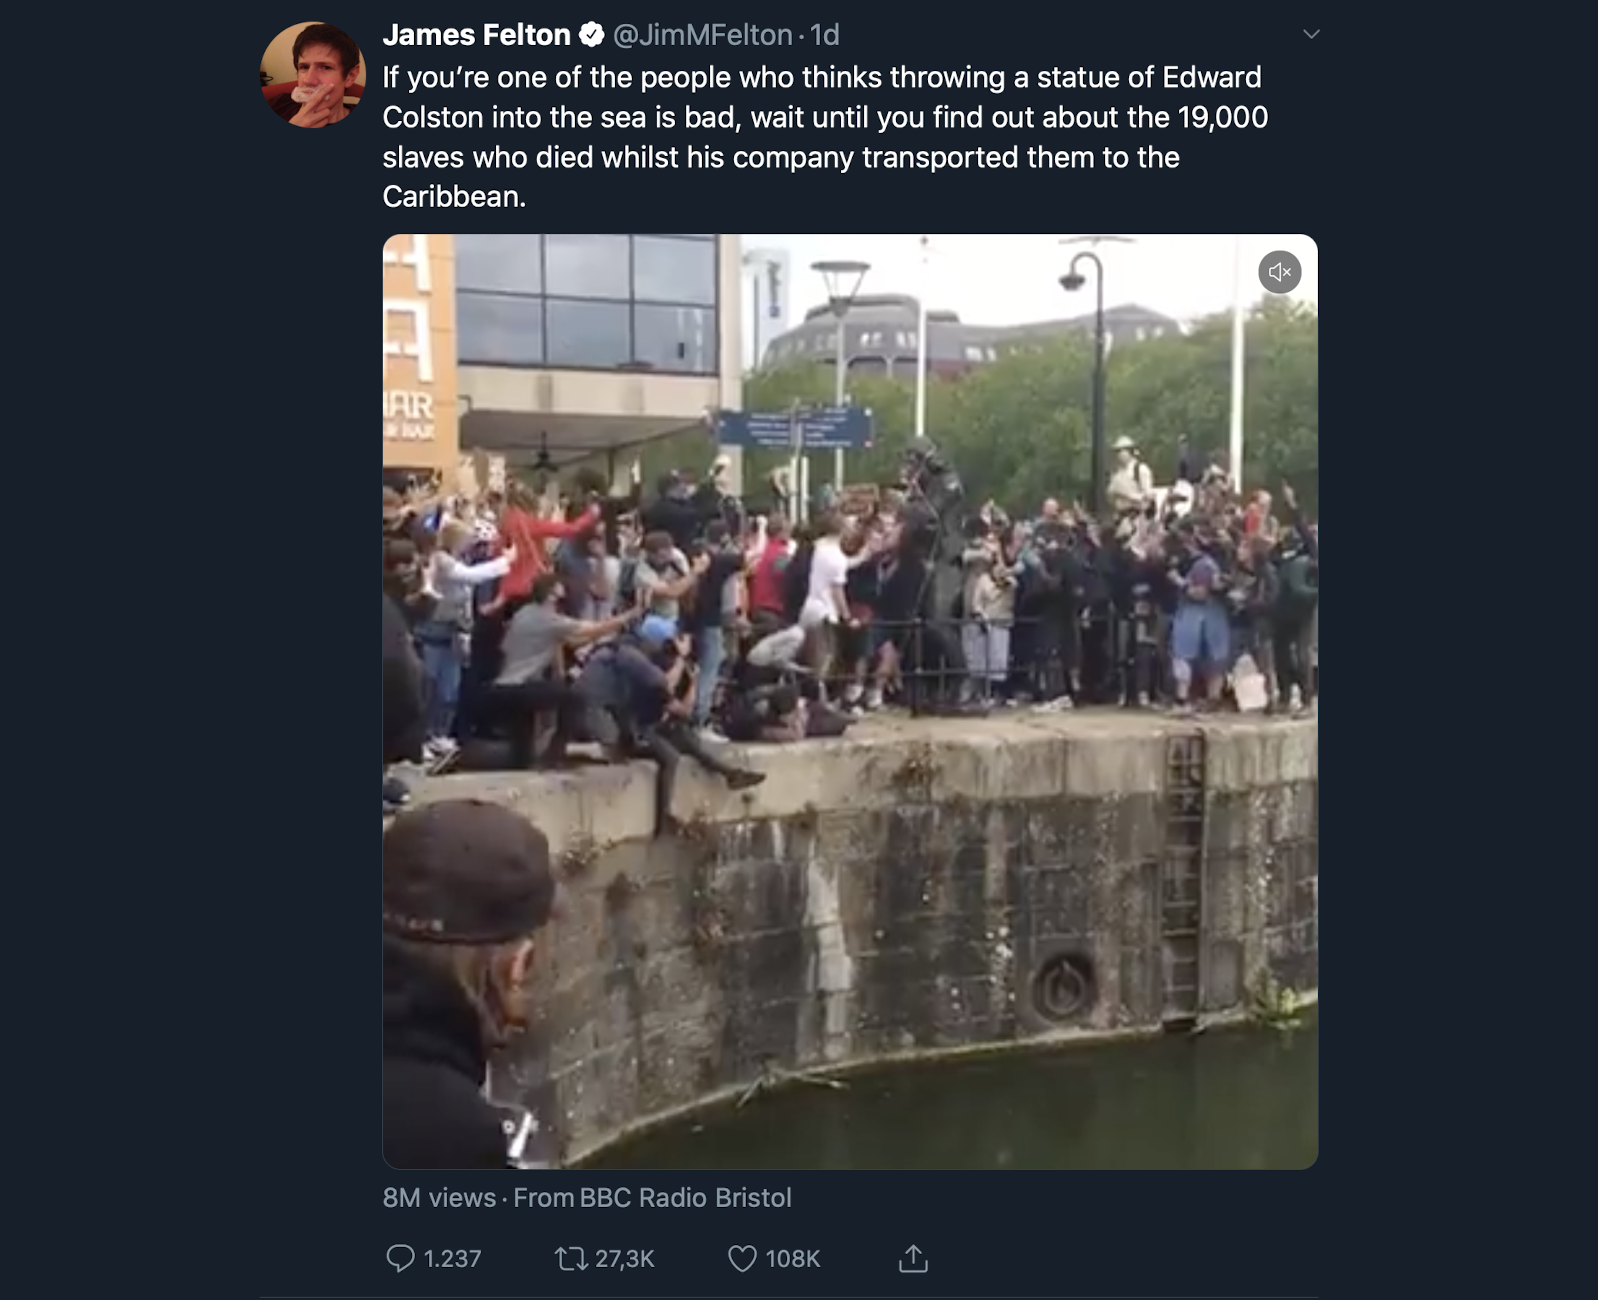Click the verified badge beside James Felton

click(x=592, y=35)
